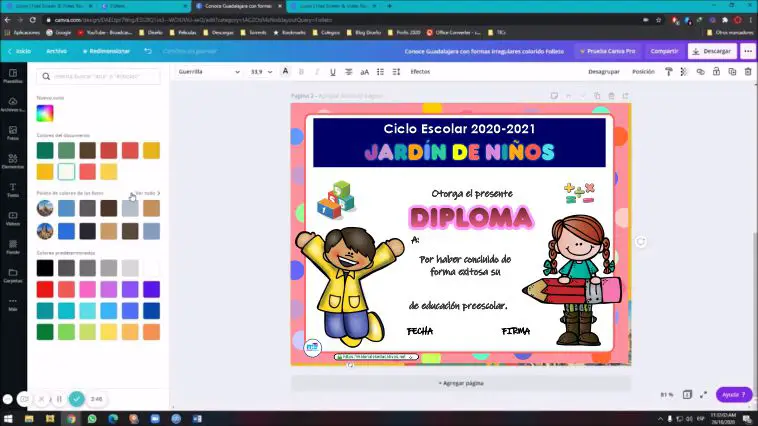Click the Agregar página button
Image resolution: width=758 pixels, height=426 pixels.
[460, 383]
